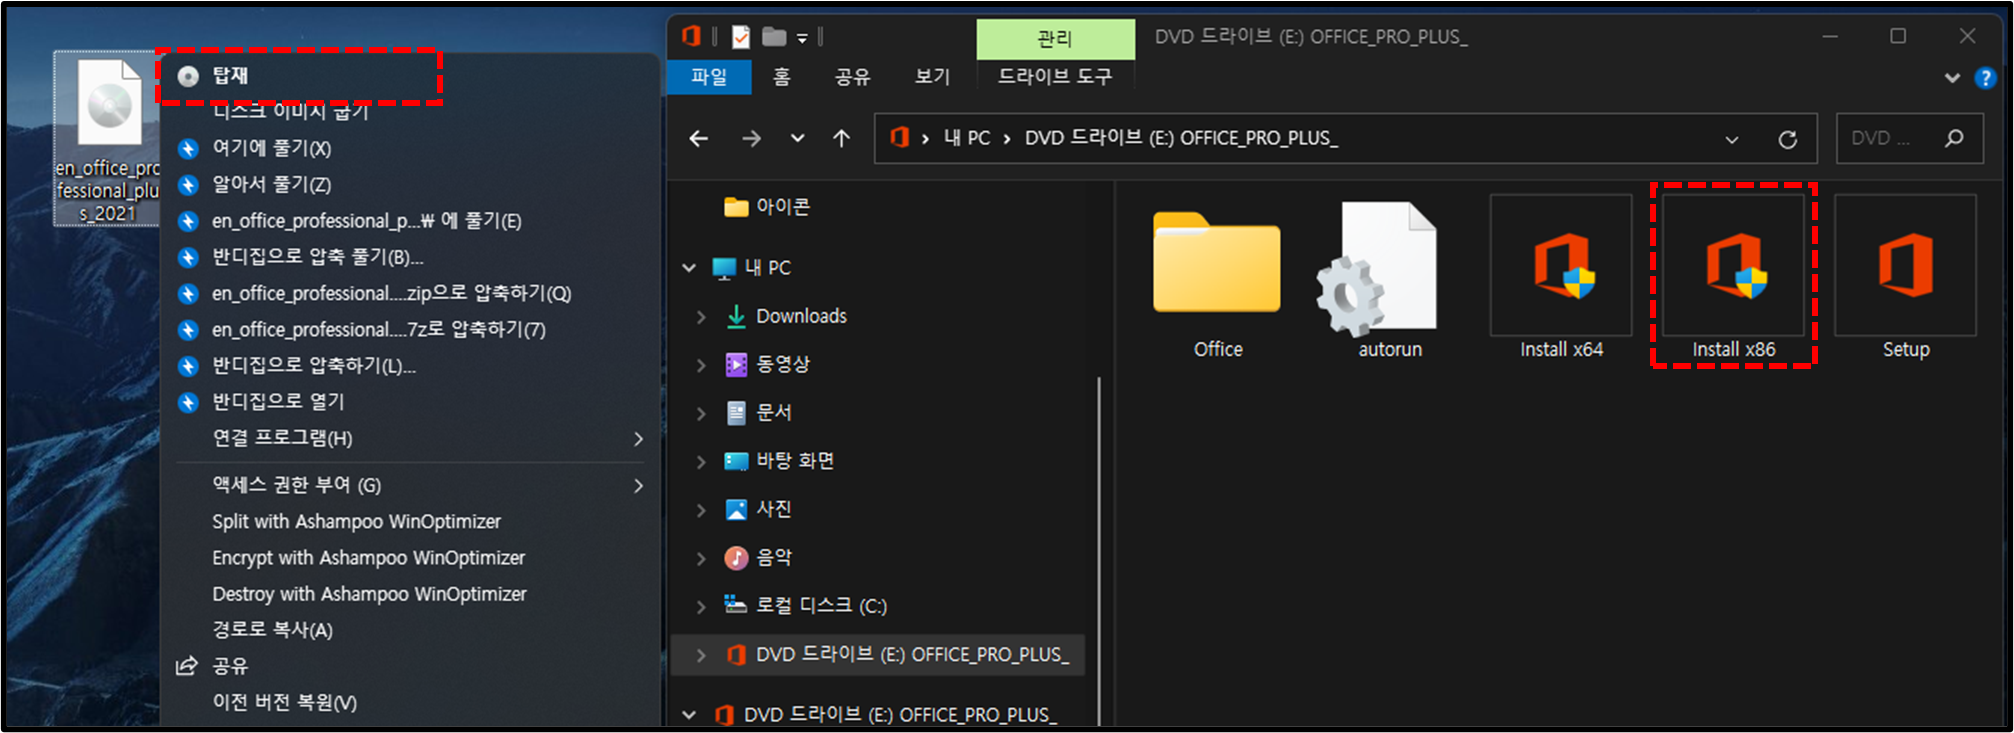The height and width of the screenshot is (733, 2014).
Task: Select 7z로 압축하기(7) entry
Action: [379, 329]
